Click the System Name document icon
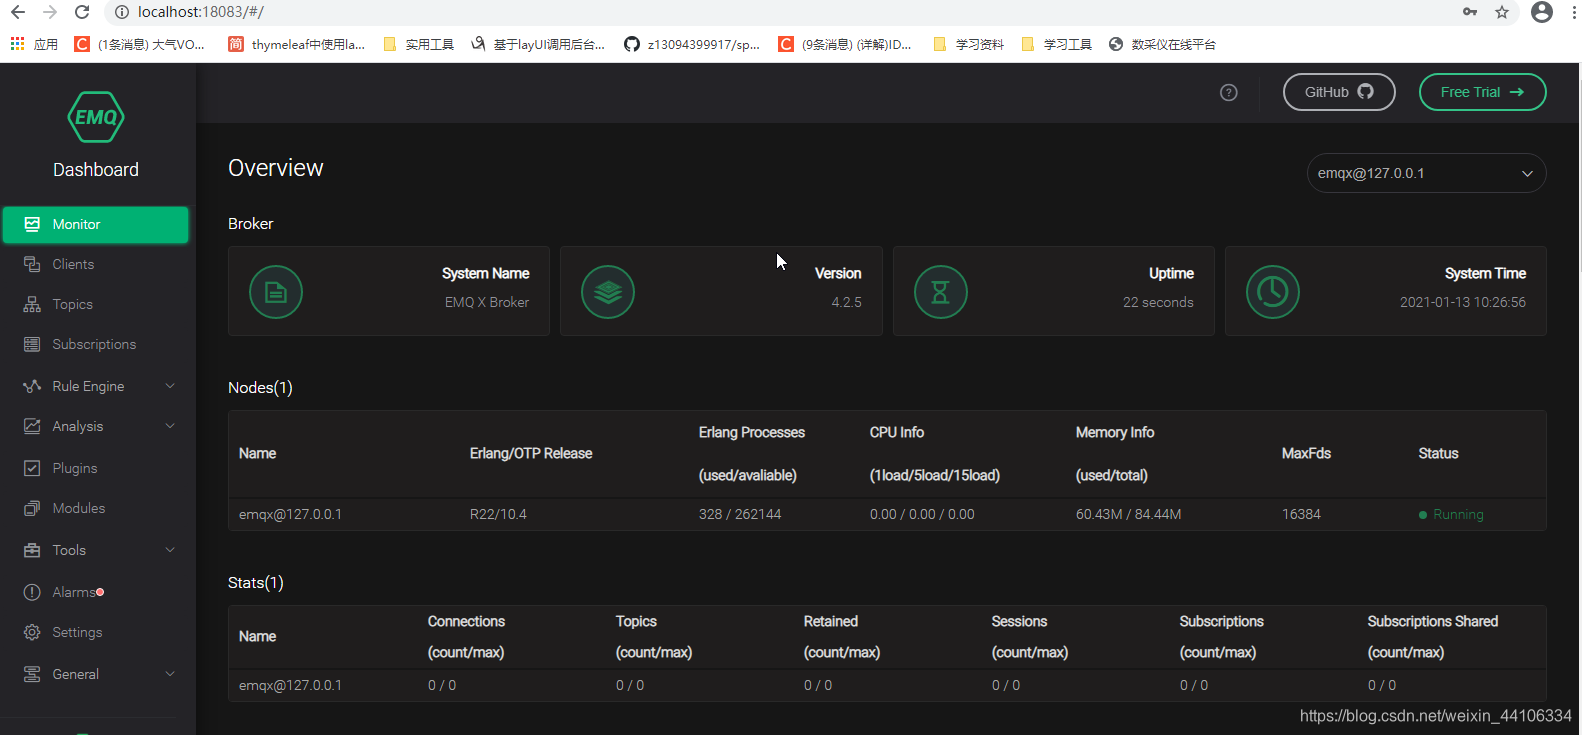The width and height of the screenshot is (1582, 735). pyautogui.click(x=276, y=292)
